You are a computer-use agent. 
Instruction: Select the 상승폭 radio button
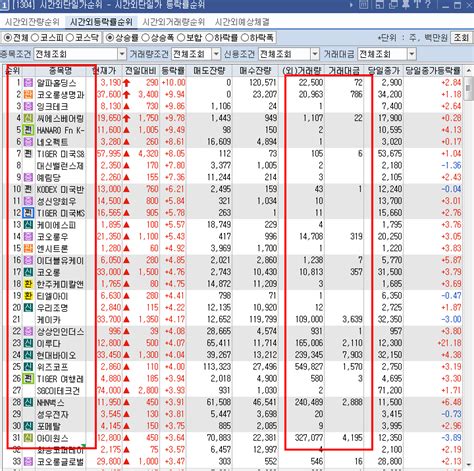coord(145,38)
